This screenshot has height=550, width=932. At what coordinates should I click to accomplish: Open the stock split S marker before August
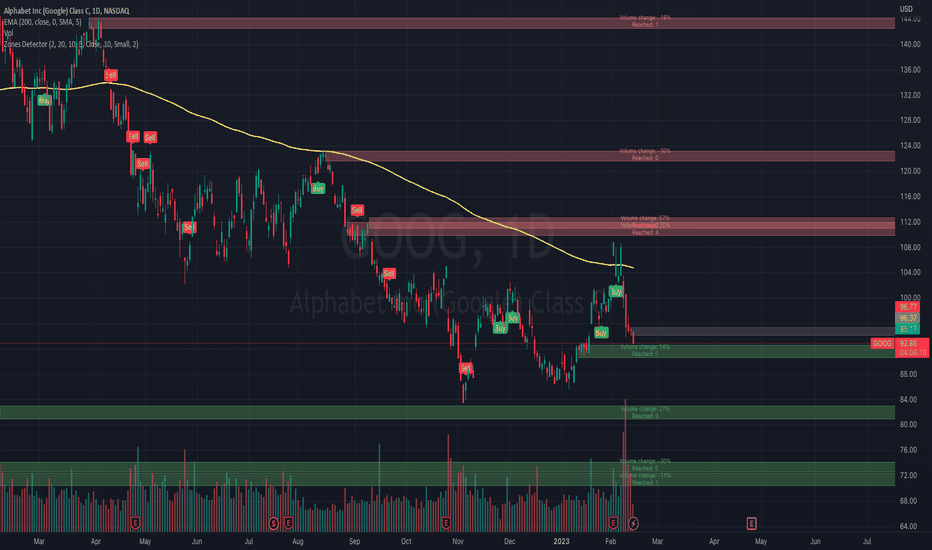(273, 523)
